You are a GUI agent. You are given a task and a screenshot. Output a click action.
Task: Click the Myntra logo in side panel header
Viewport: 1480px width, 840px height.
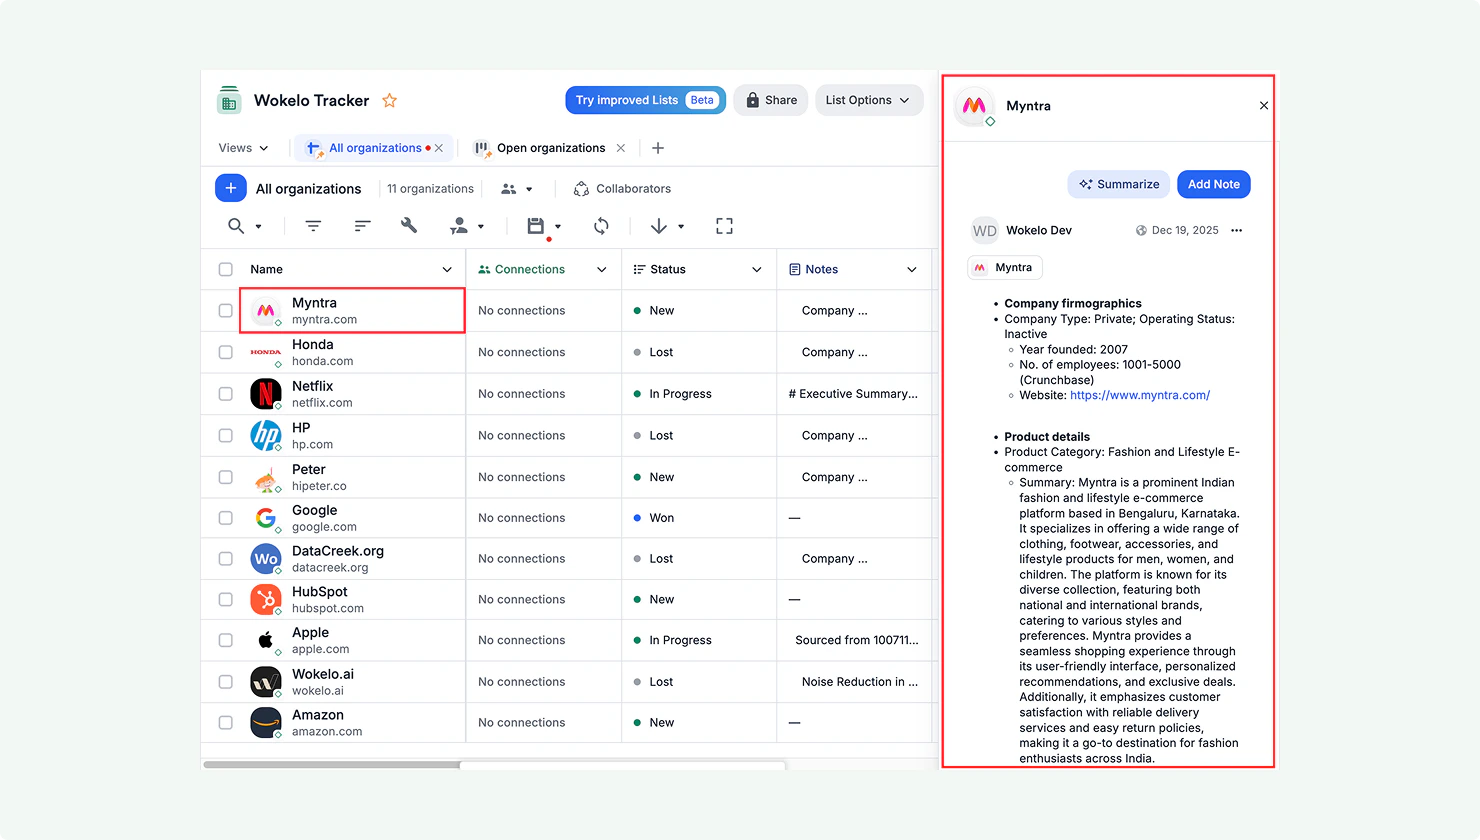click(974, 106)
